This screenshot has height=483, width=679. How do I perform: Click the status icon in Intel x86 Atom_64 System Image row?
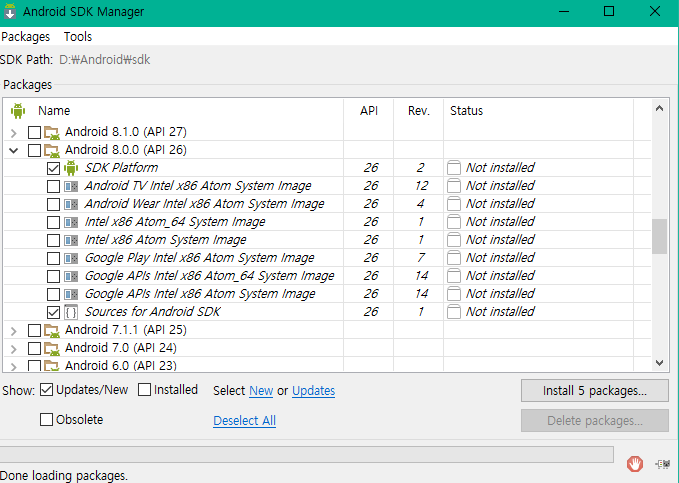pyautogui.click(x=453, y=222)
